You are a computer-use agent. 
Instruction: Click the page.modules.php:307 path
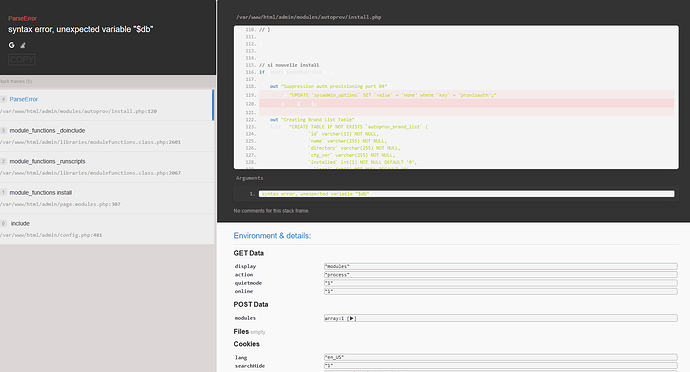pyautogui.click(x=60, y=204)
